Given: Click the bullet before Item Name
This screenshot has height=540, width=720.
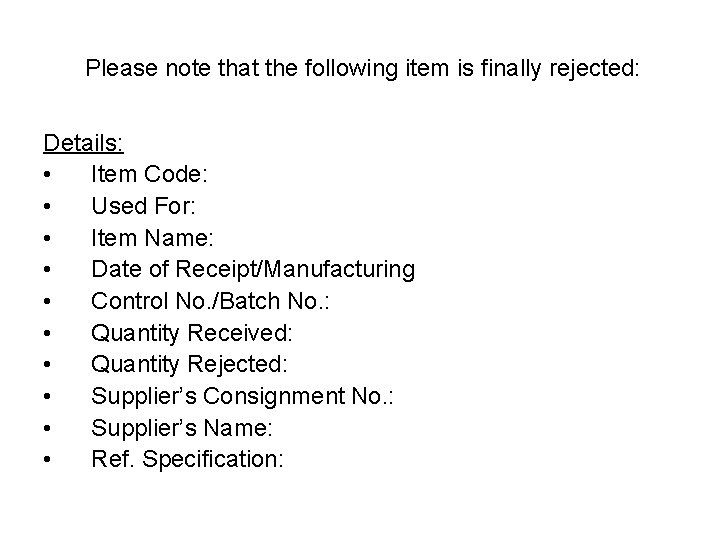Looking at the screenshot, I should [49, 239].
